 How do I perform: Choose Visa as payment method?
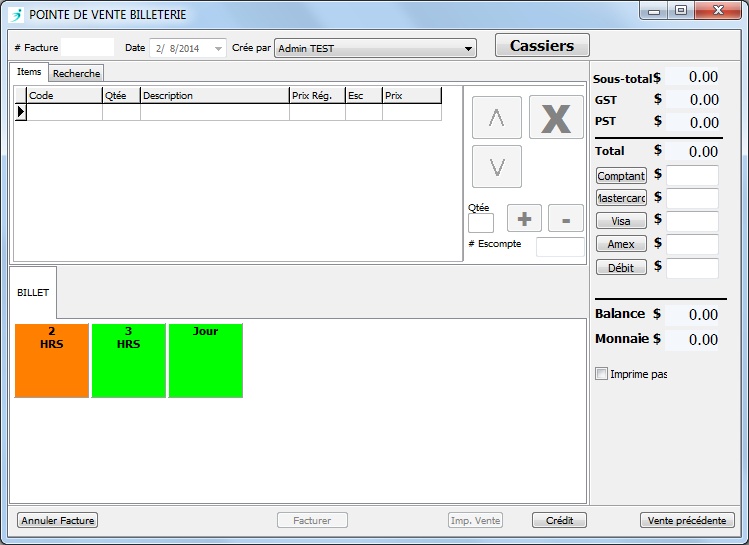(621, 221)
